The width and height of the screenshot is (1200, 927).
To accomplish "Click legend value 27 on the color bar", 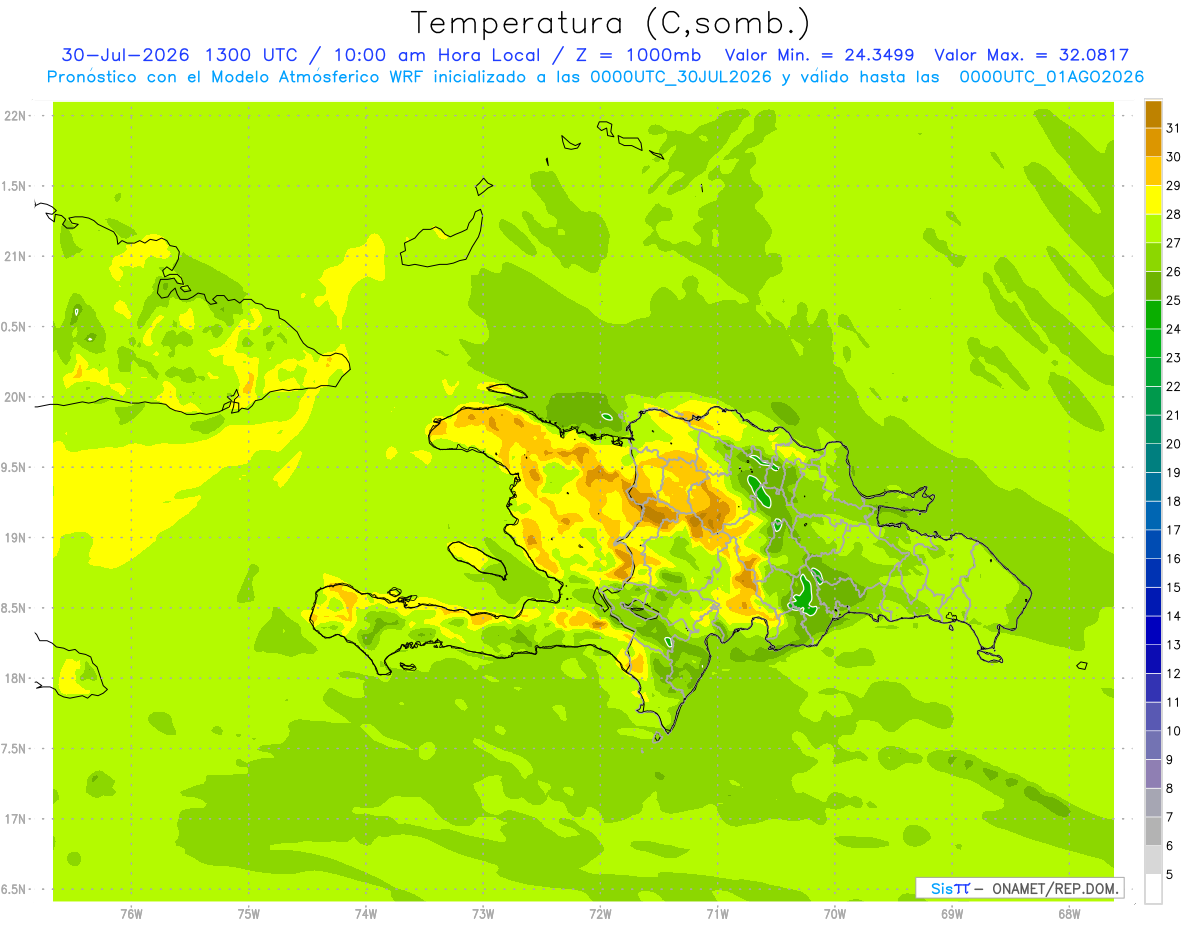I will [1174, 243].
